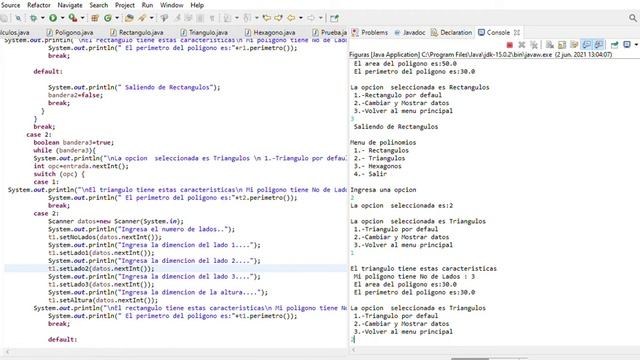This screenshot has width=640, height=360.
Task: Open the Source menu
Action: (10, 5)
